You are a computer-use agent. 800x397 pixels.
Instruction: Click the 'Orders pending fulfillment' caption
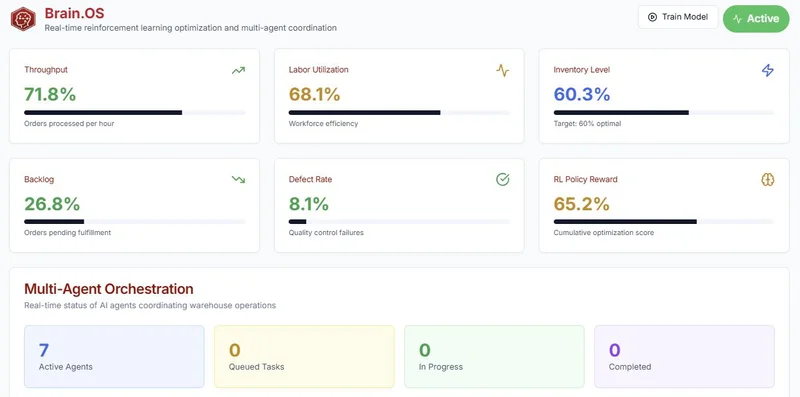click(67, 233)
